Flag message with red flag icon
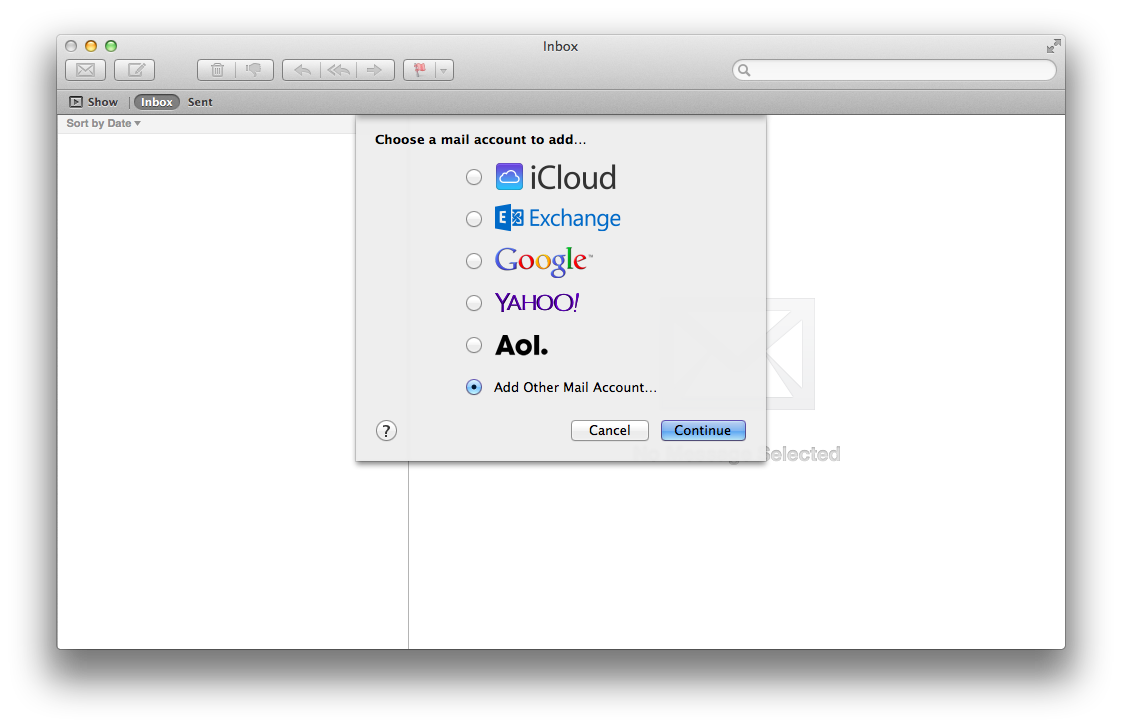The width and height of the screenshot is (1122, 728). coord(420,70)
